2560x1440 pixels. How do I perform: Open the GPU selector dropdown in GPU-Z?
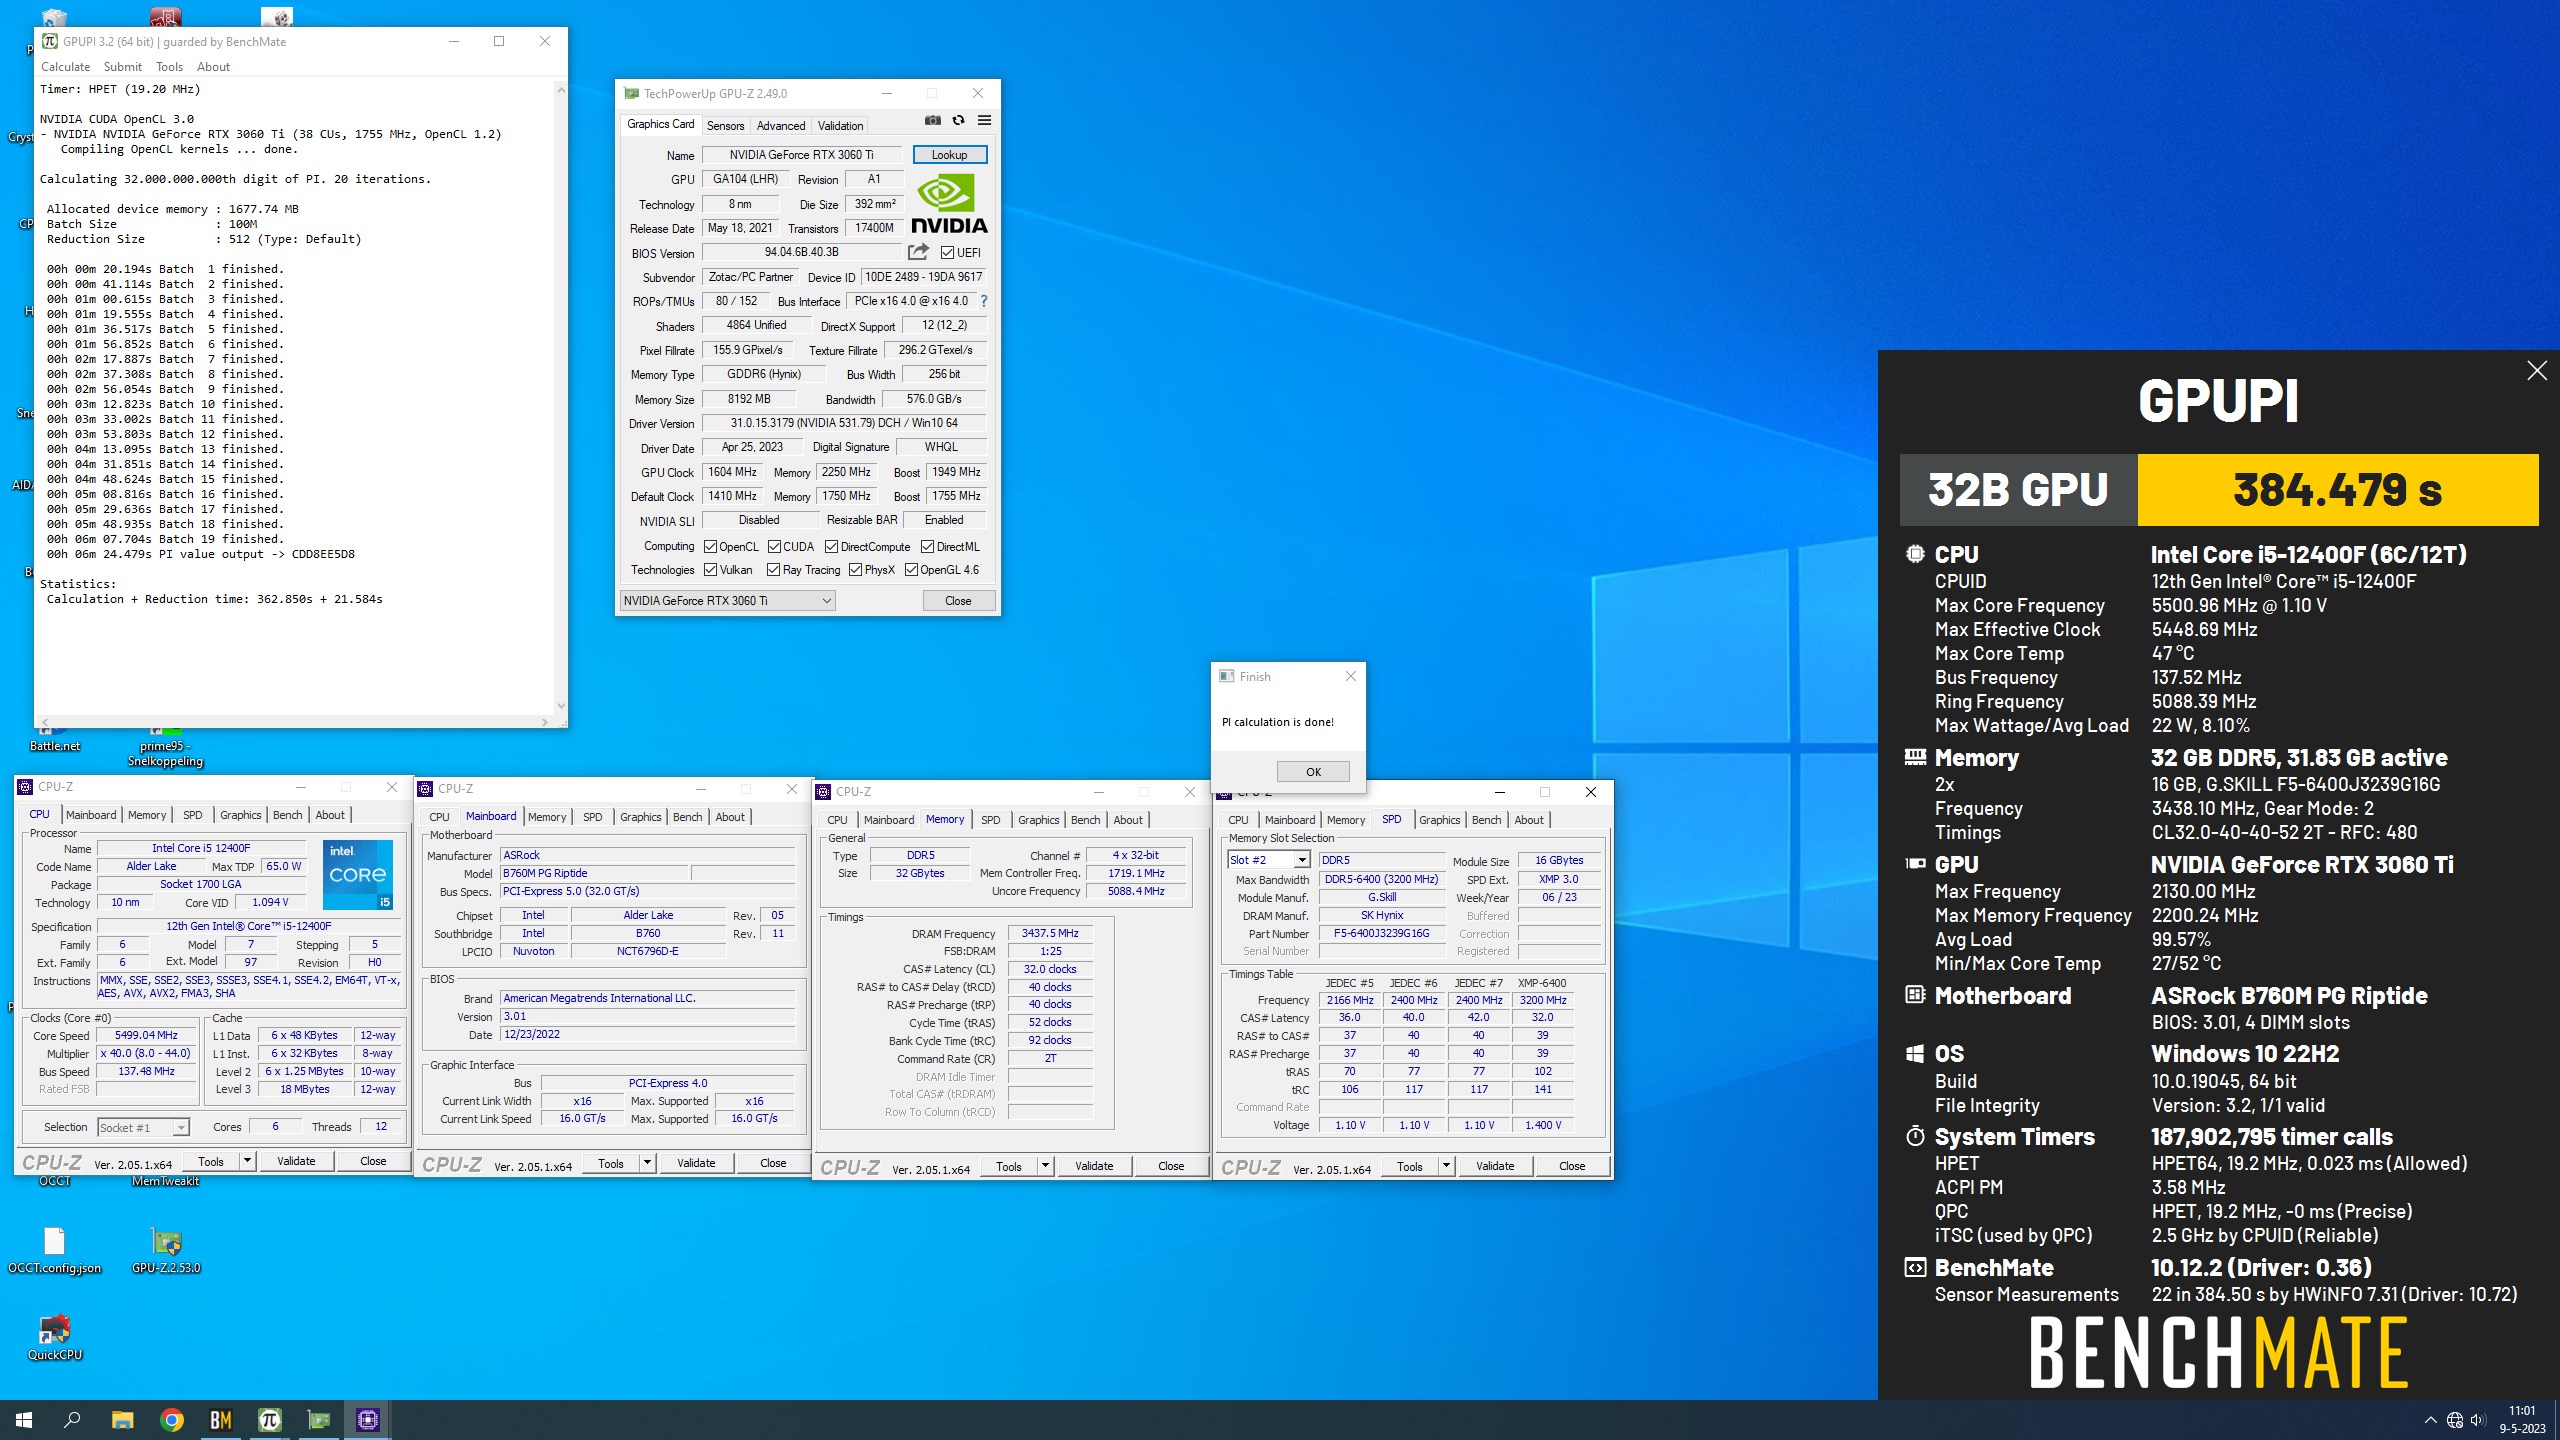click(727, 601)
